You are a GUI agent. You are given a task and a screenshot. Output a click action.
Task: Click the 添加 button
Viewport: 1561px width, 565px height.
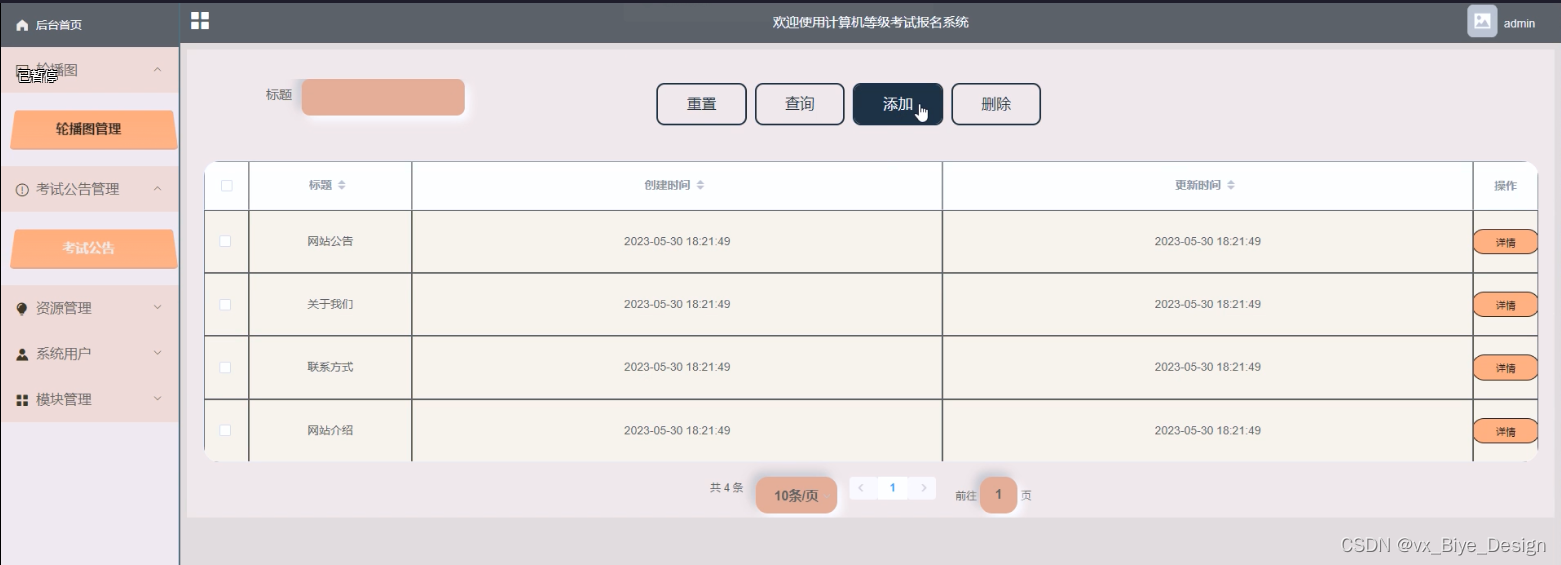tap(897, 104)
